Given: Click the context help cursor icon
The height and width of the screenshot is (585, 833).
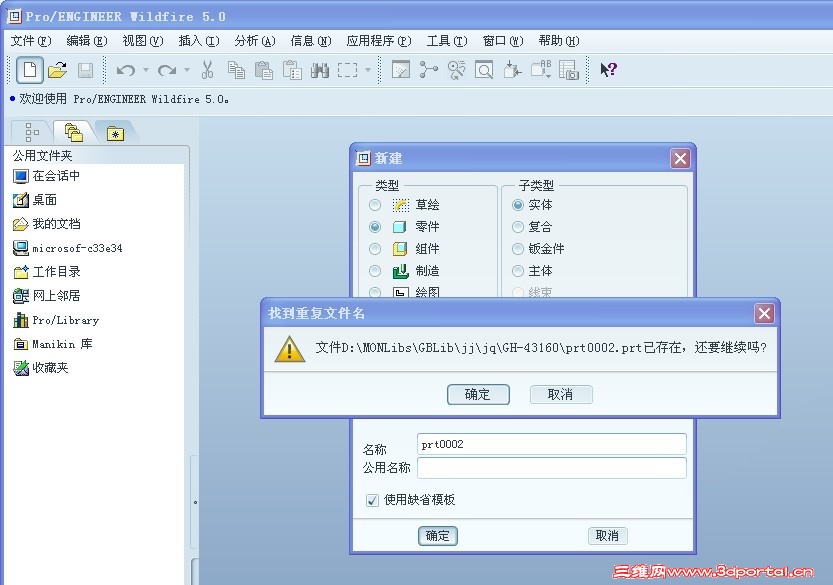Looking at the screenshot, I should [608, 70].
